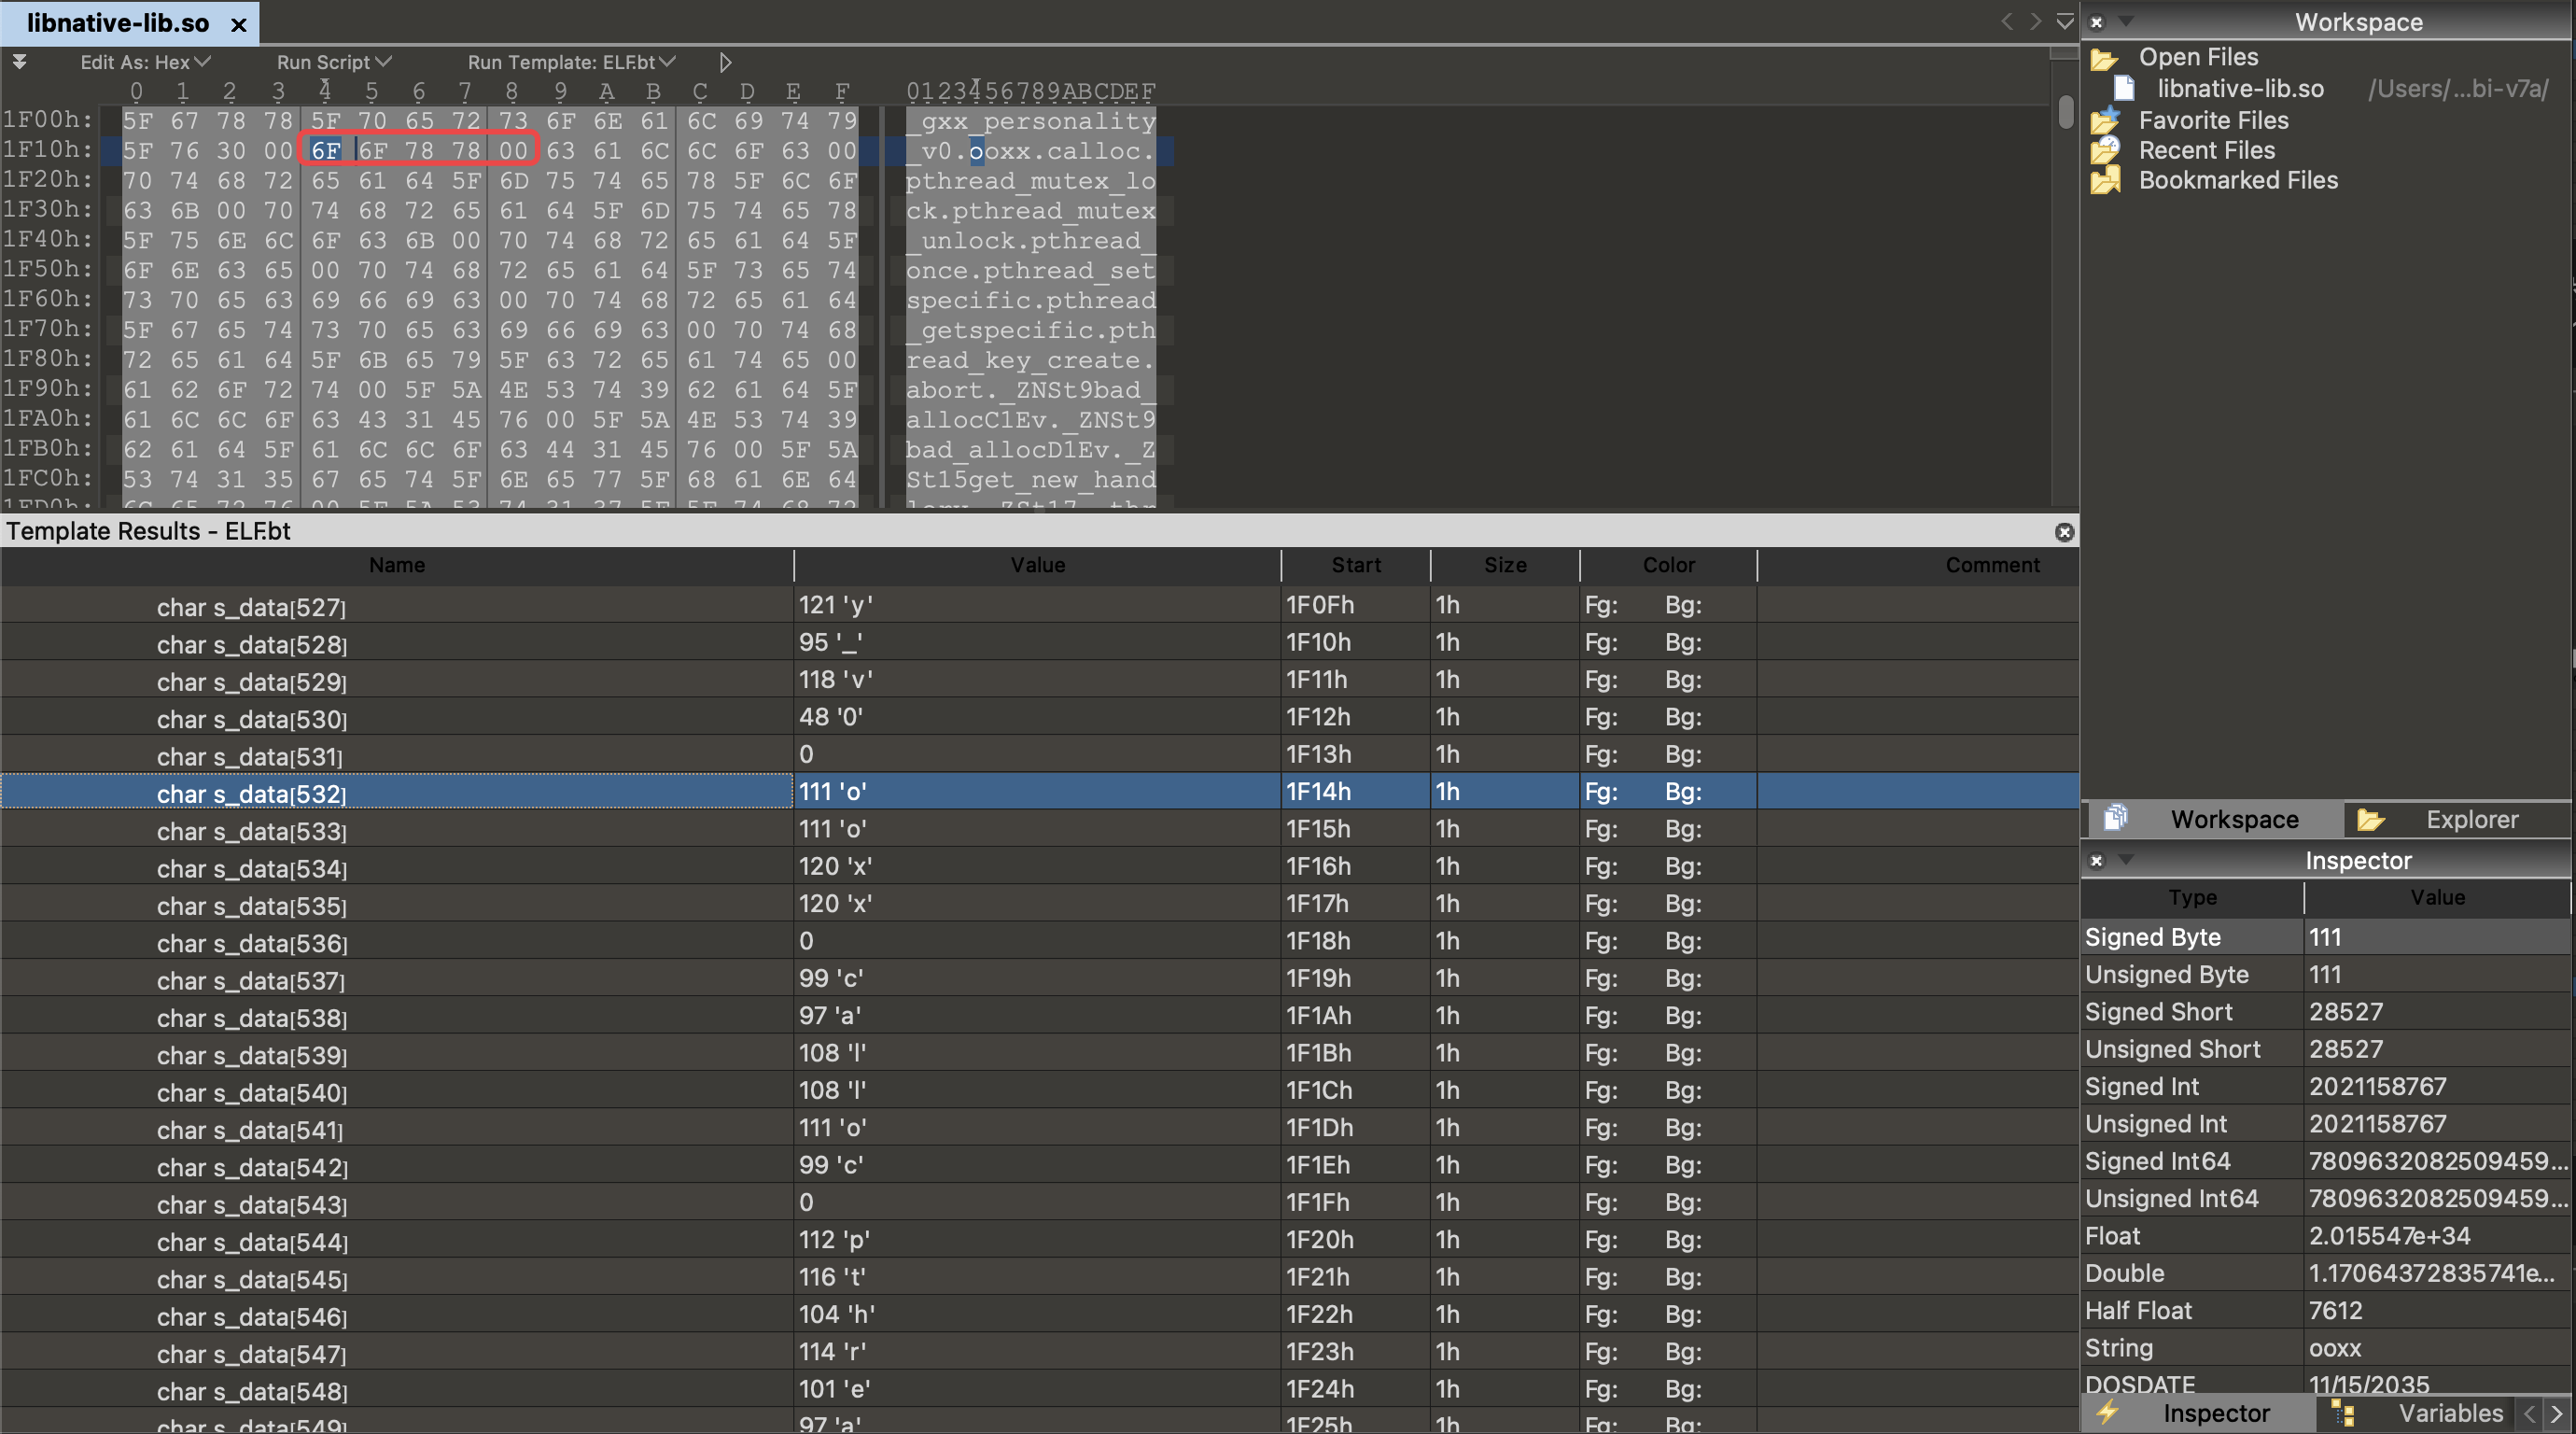Screen dimensions: 2576x1434
Task: Click the Run Template play arrow icon
Action: [x=725, y=62]
